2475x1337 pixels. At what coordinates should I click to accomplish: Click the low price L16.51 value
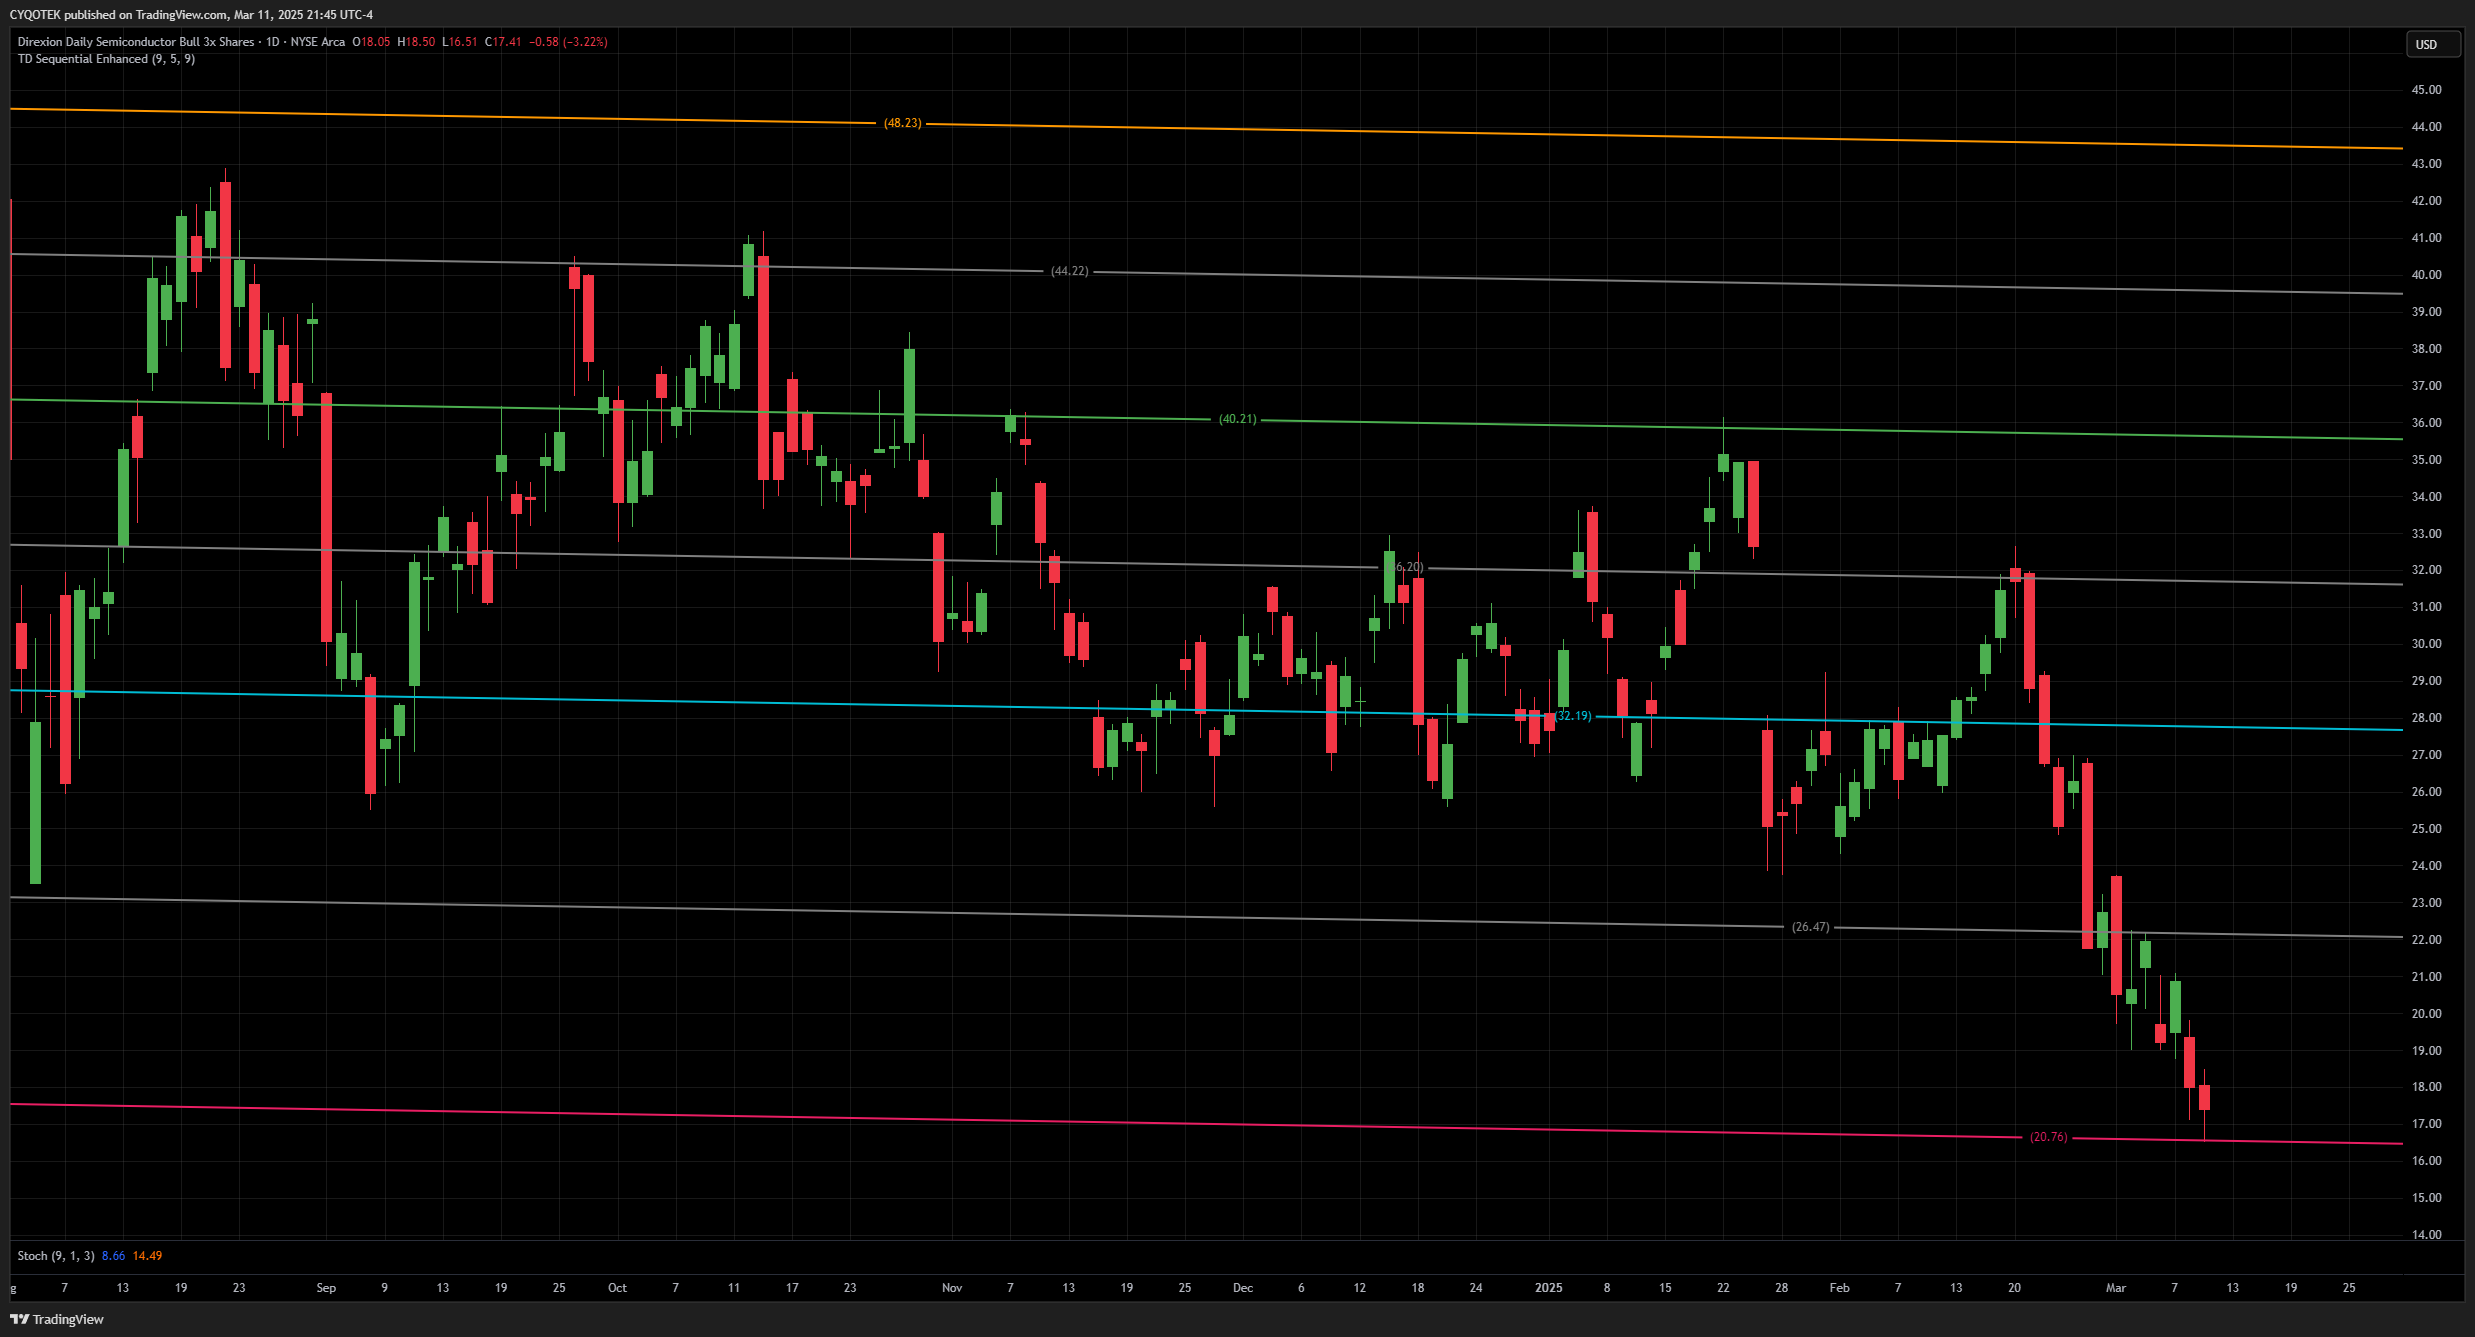click(460, 42)
